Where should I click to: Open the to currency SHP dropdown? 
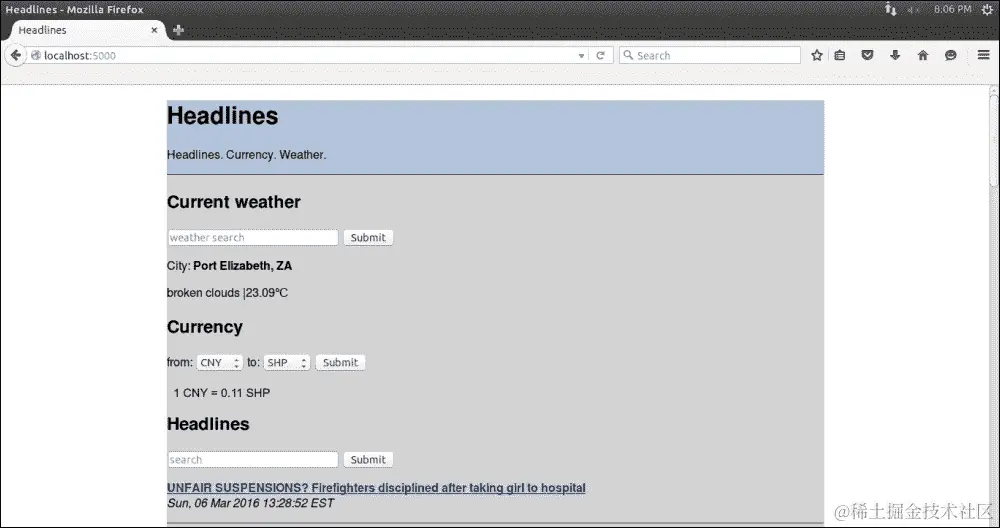tap(286, 362)
